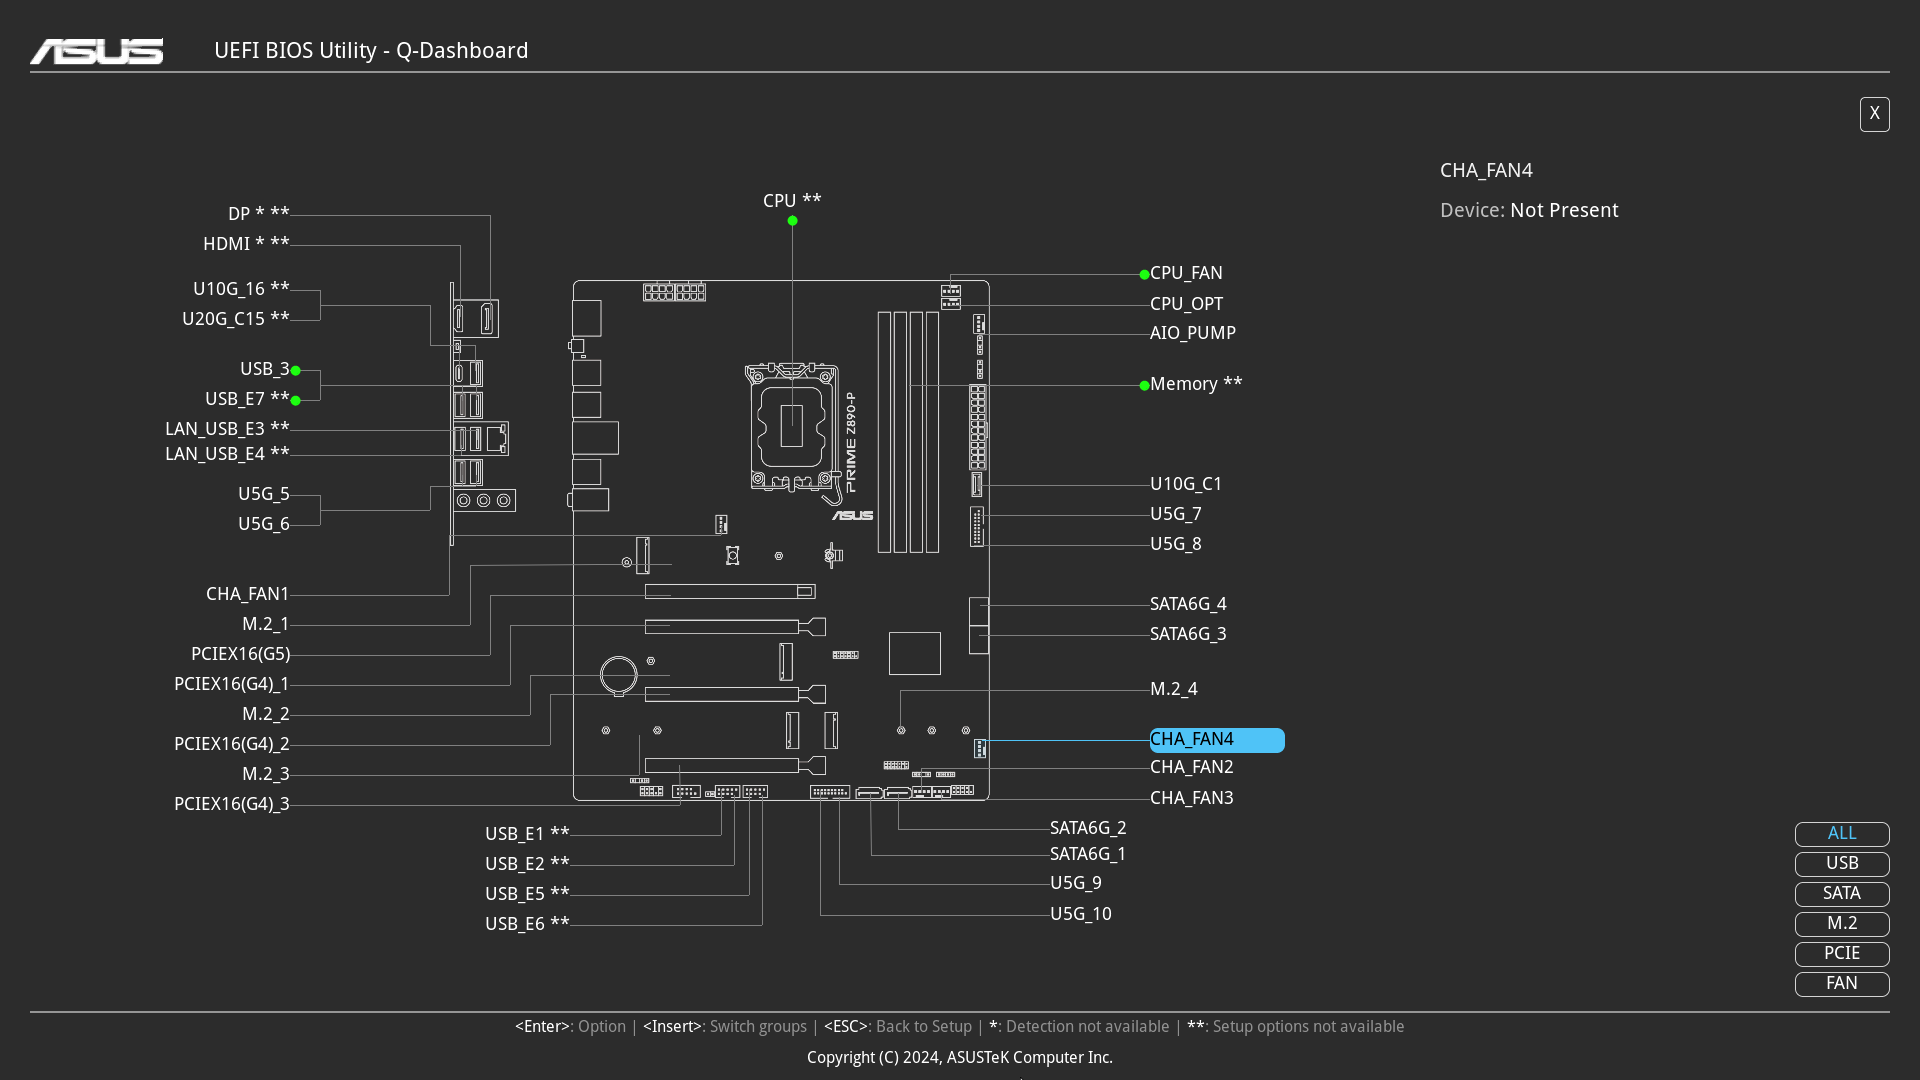Select the LAN_USB_E3 ** label
The image size is (1920, 1080).
(227, 429)
